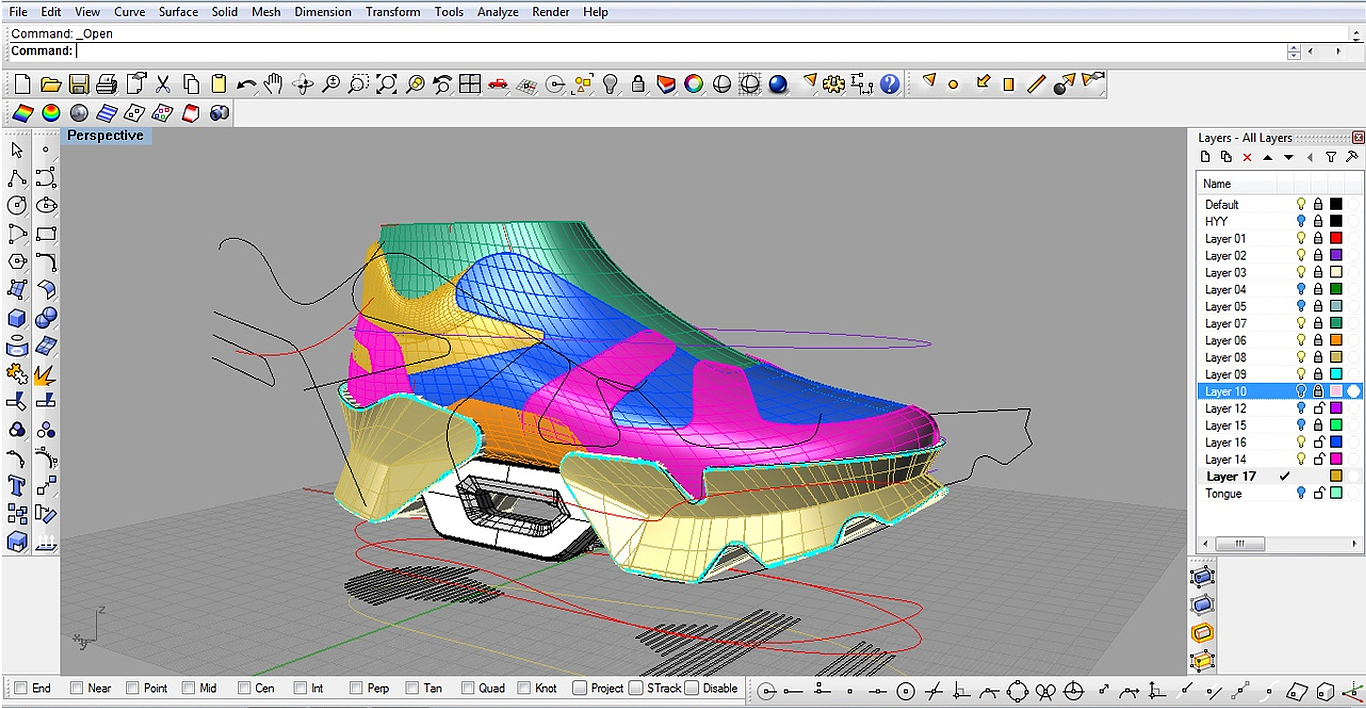Open the Perspective viewport title menu
Screen dimensions: 1366x708
[105, 136]
